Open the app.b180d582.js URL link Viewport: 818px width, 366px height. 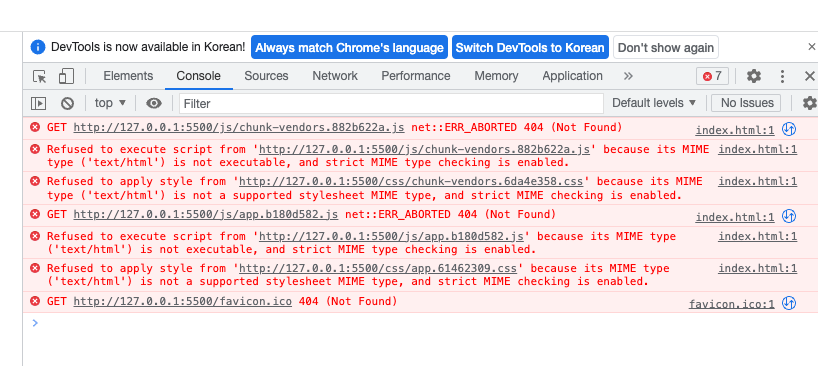tap(206, 214)
